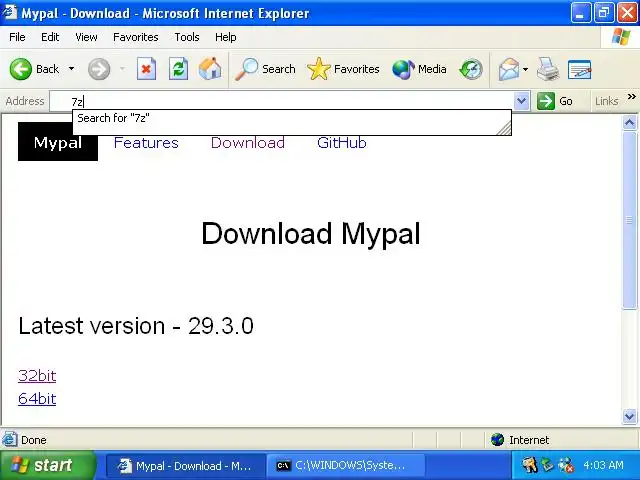Click the Windows flag logo throbber

click(x=621, y=37)
